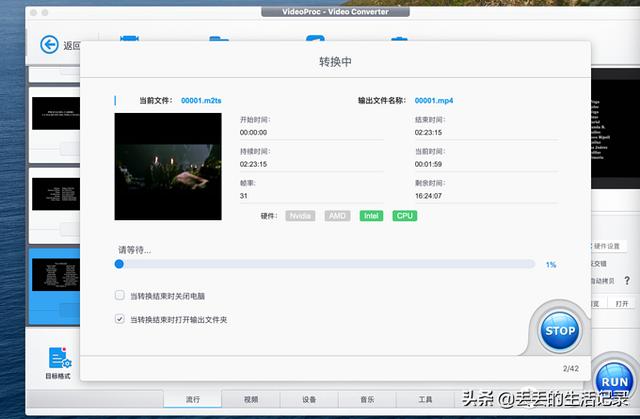Screen dimensions: 640x419
Task: Click the RUN button
Action: (615, 380)
